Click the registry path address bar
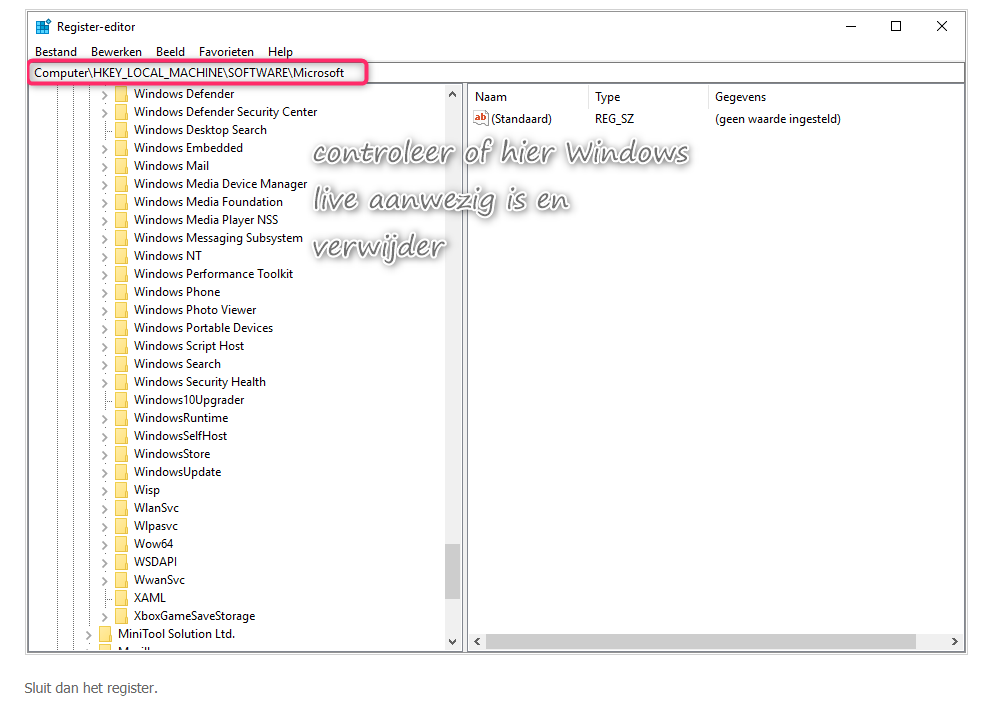 [x=496, y=73]
